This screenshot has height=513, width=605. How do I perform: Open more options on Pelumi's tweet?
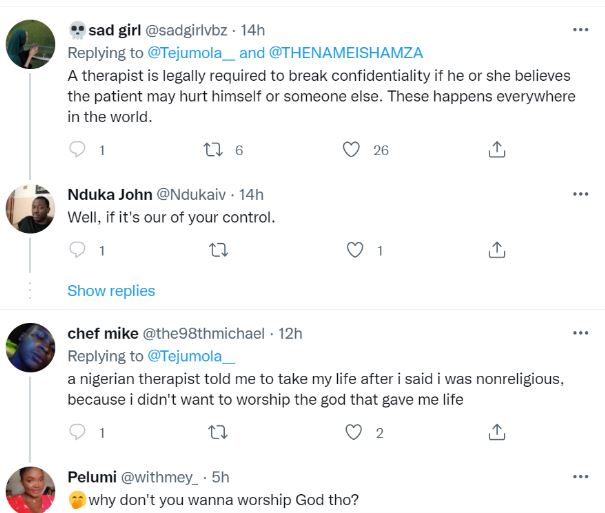(x=580, y=476)
